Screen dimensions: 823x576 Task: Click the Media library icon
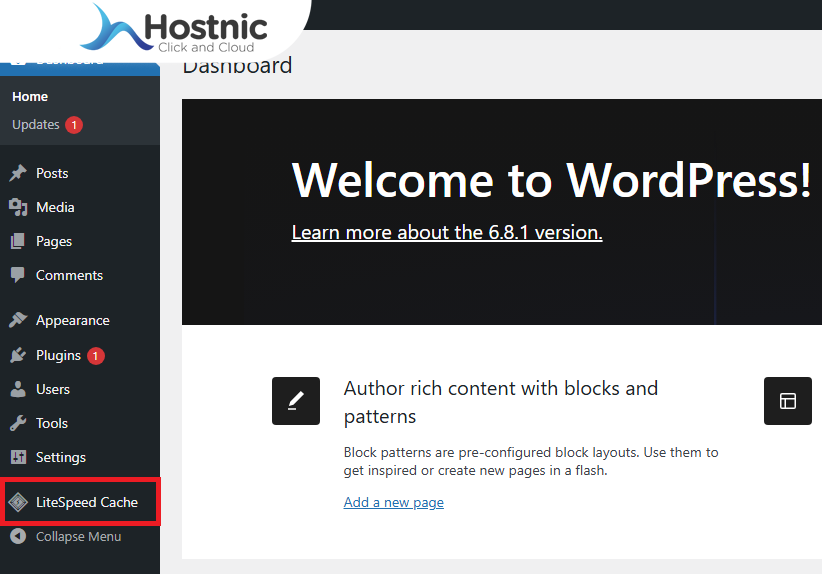tap(18, 207)
